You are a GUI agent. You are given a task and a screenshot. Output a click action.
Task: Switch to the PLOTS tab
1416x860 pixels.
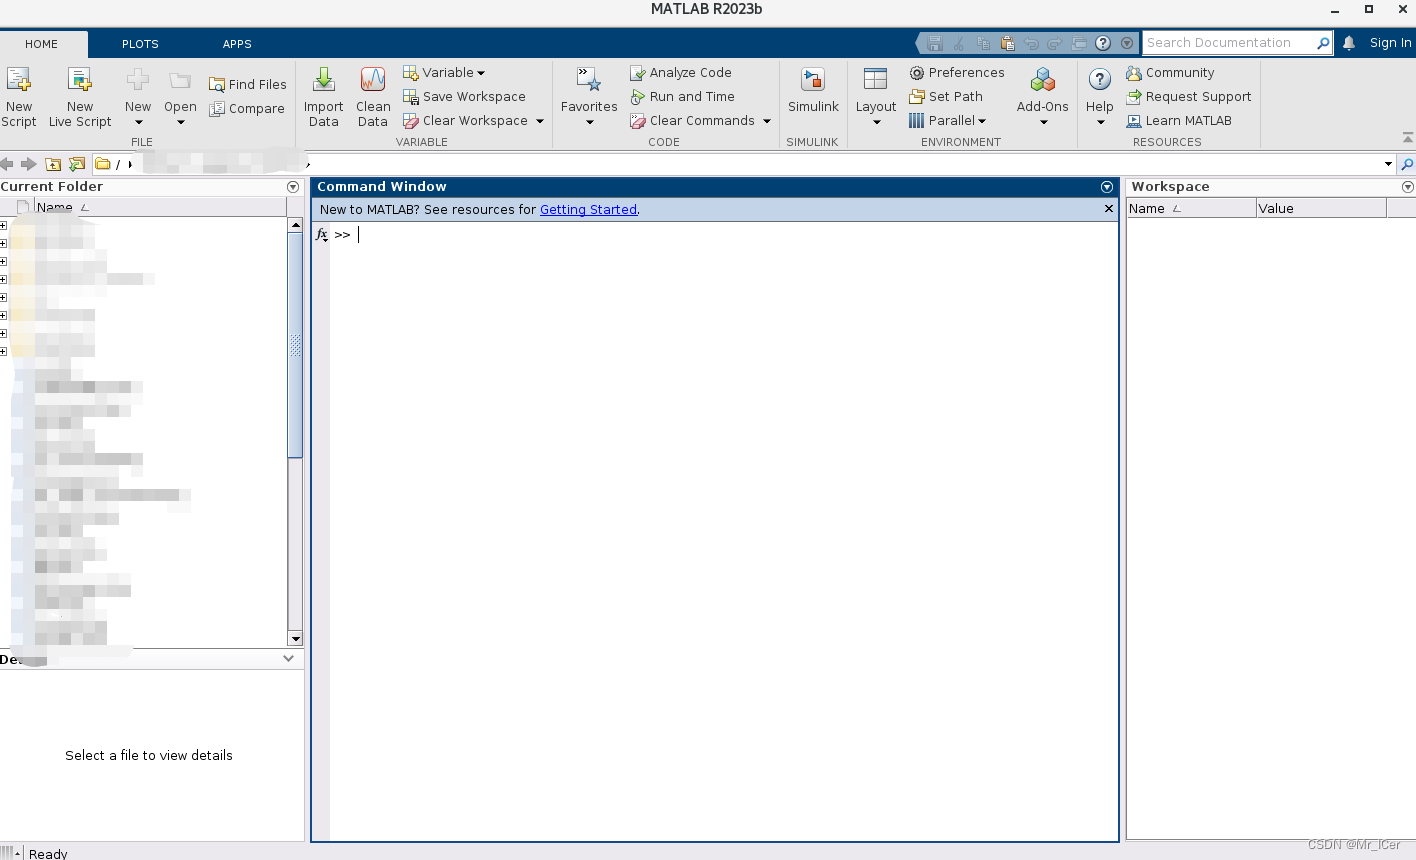[x=140, y=44]
